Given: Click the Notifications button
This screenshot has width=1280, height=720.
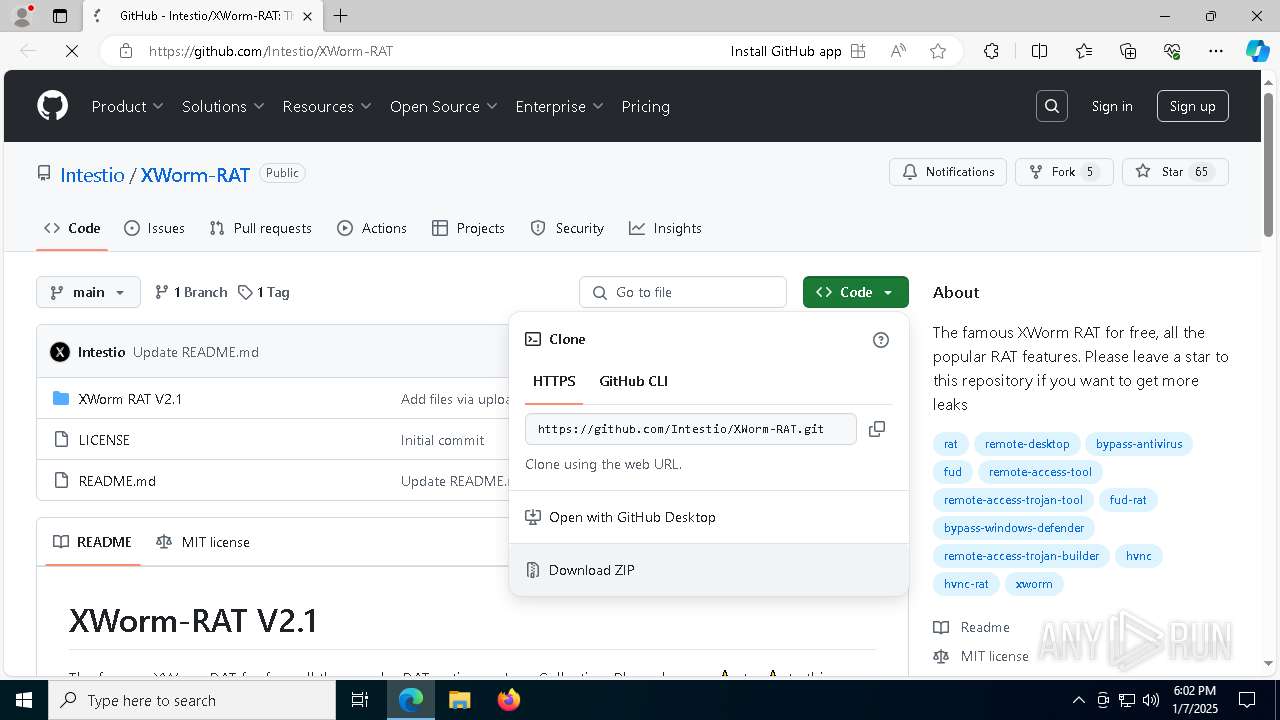Looking at the screenshot, I should [x=948, y=172].
